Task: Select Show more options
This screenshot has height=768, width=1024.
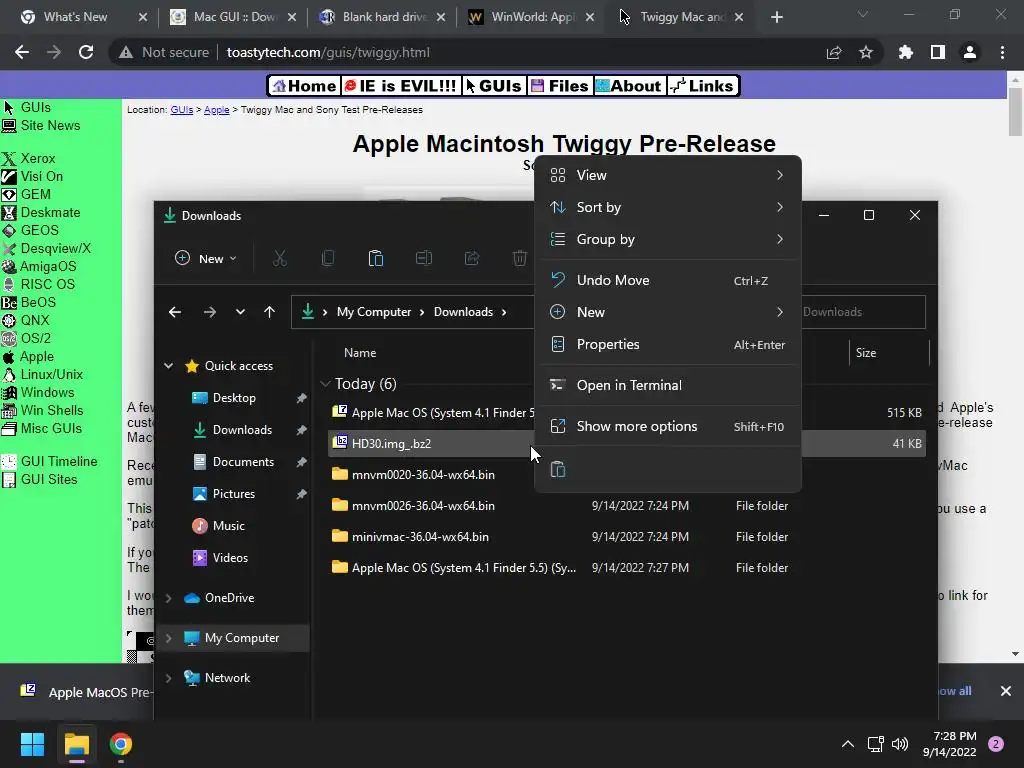Action: pyautogui.click(x=667, y=426)
